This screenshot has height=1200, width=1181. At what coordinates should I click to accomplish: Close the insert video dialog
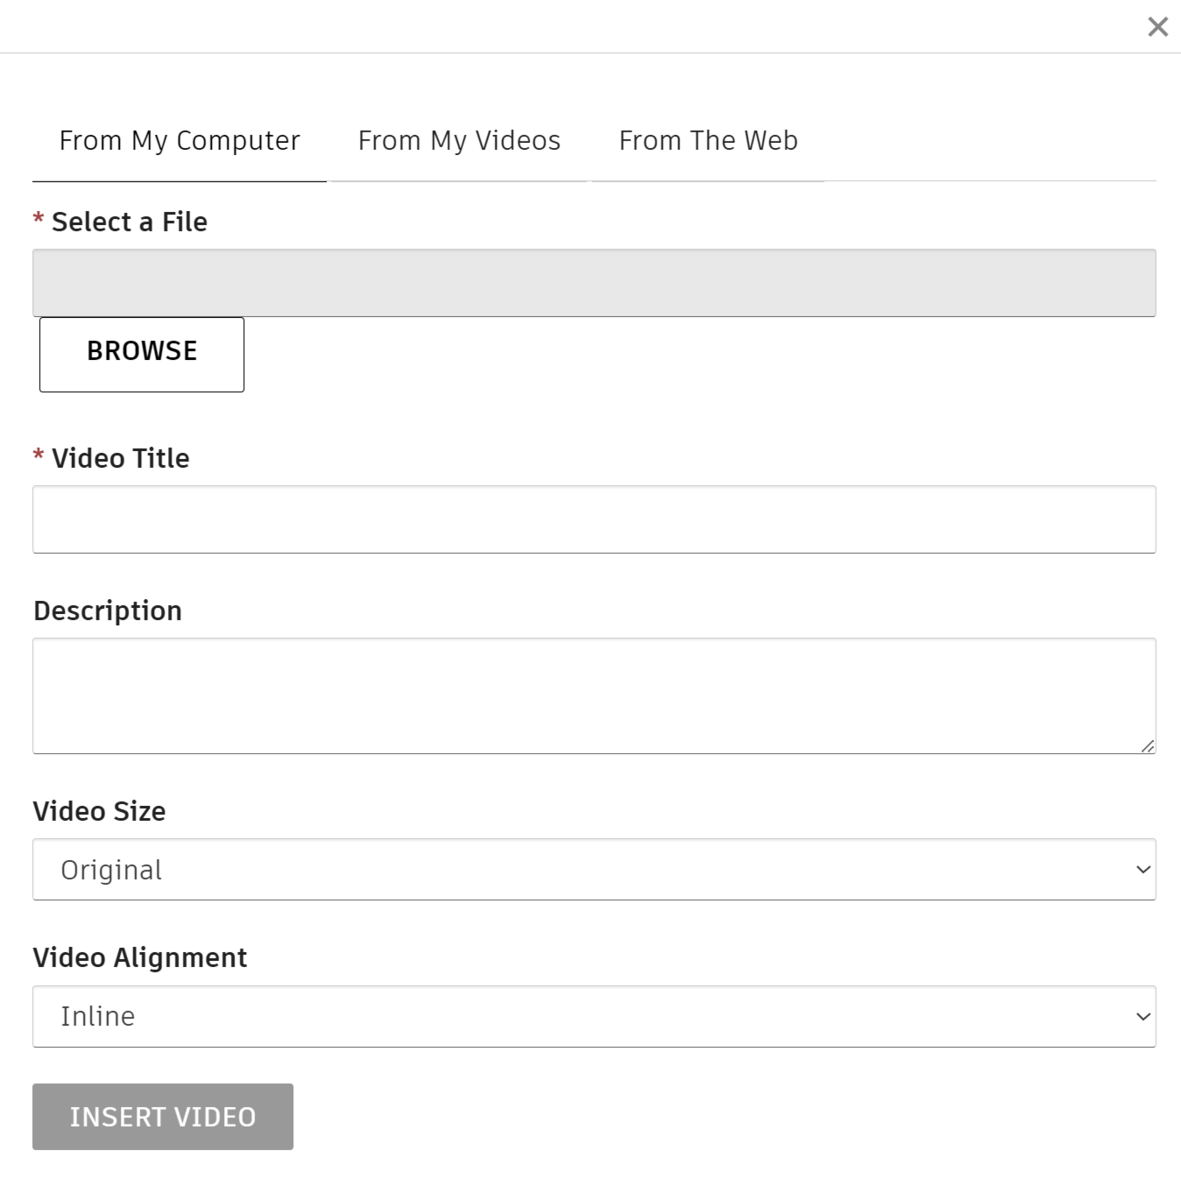(1157, 27)
